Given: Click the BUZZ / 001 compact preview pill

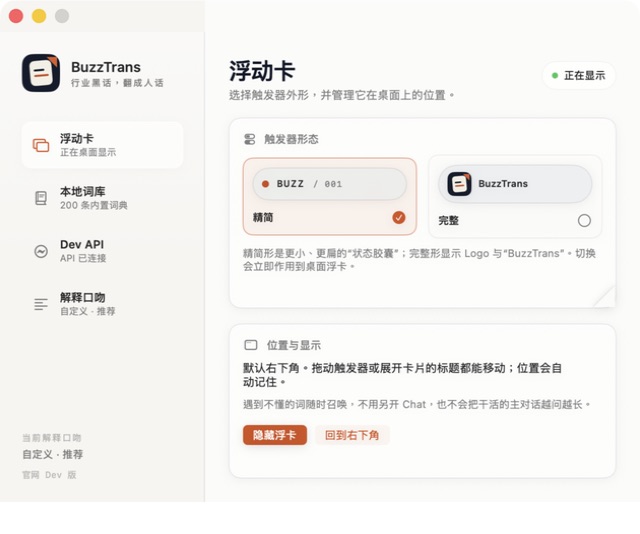Looking at the screenshot, I should coord(330,184).
